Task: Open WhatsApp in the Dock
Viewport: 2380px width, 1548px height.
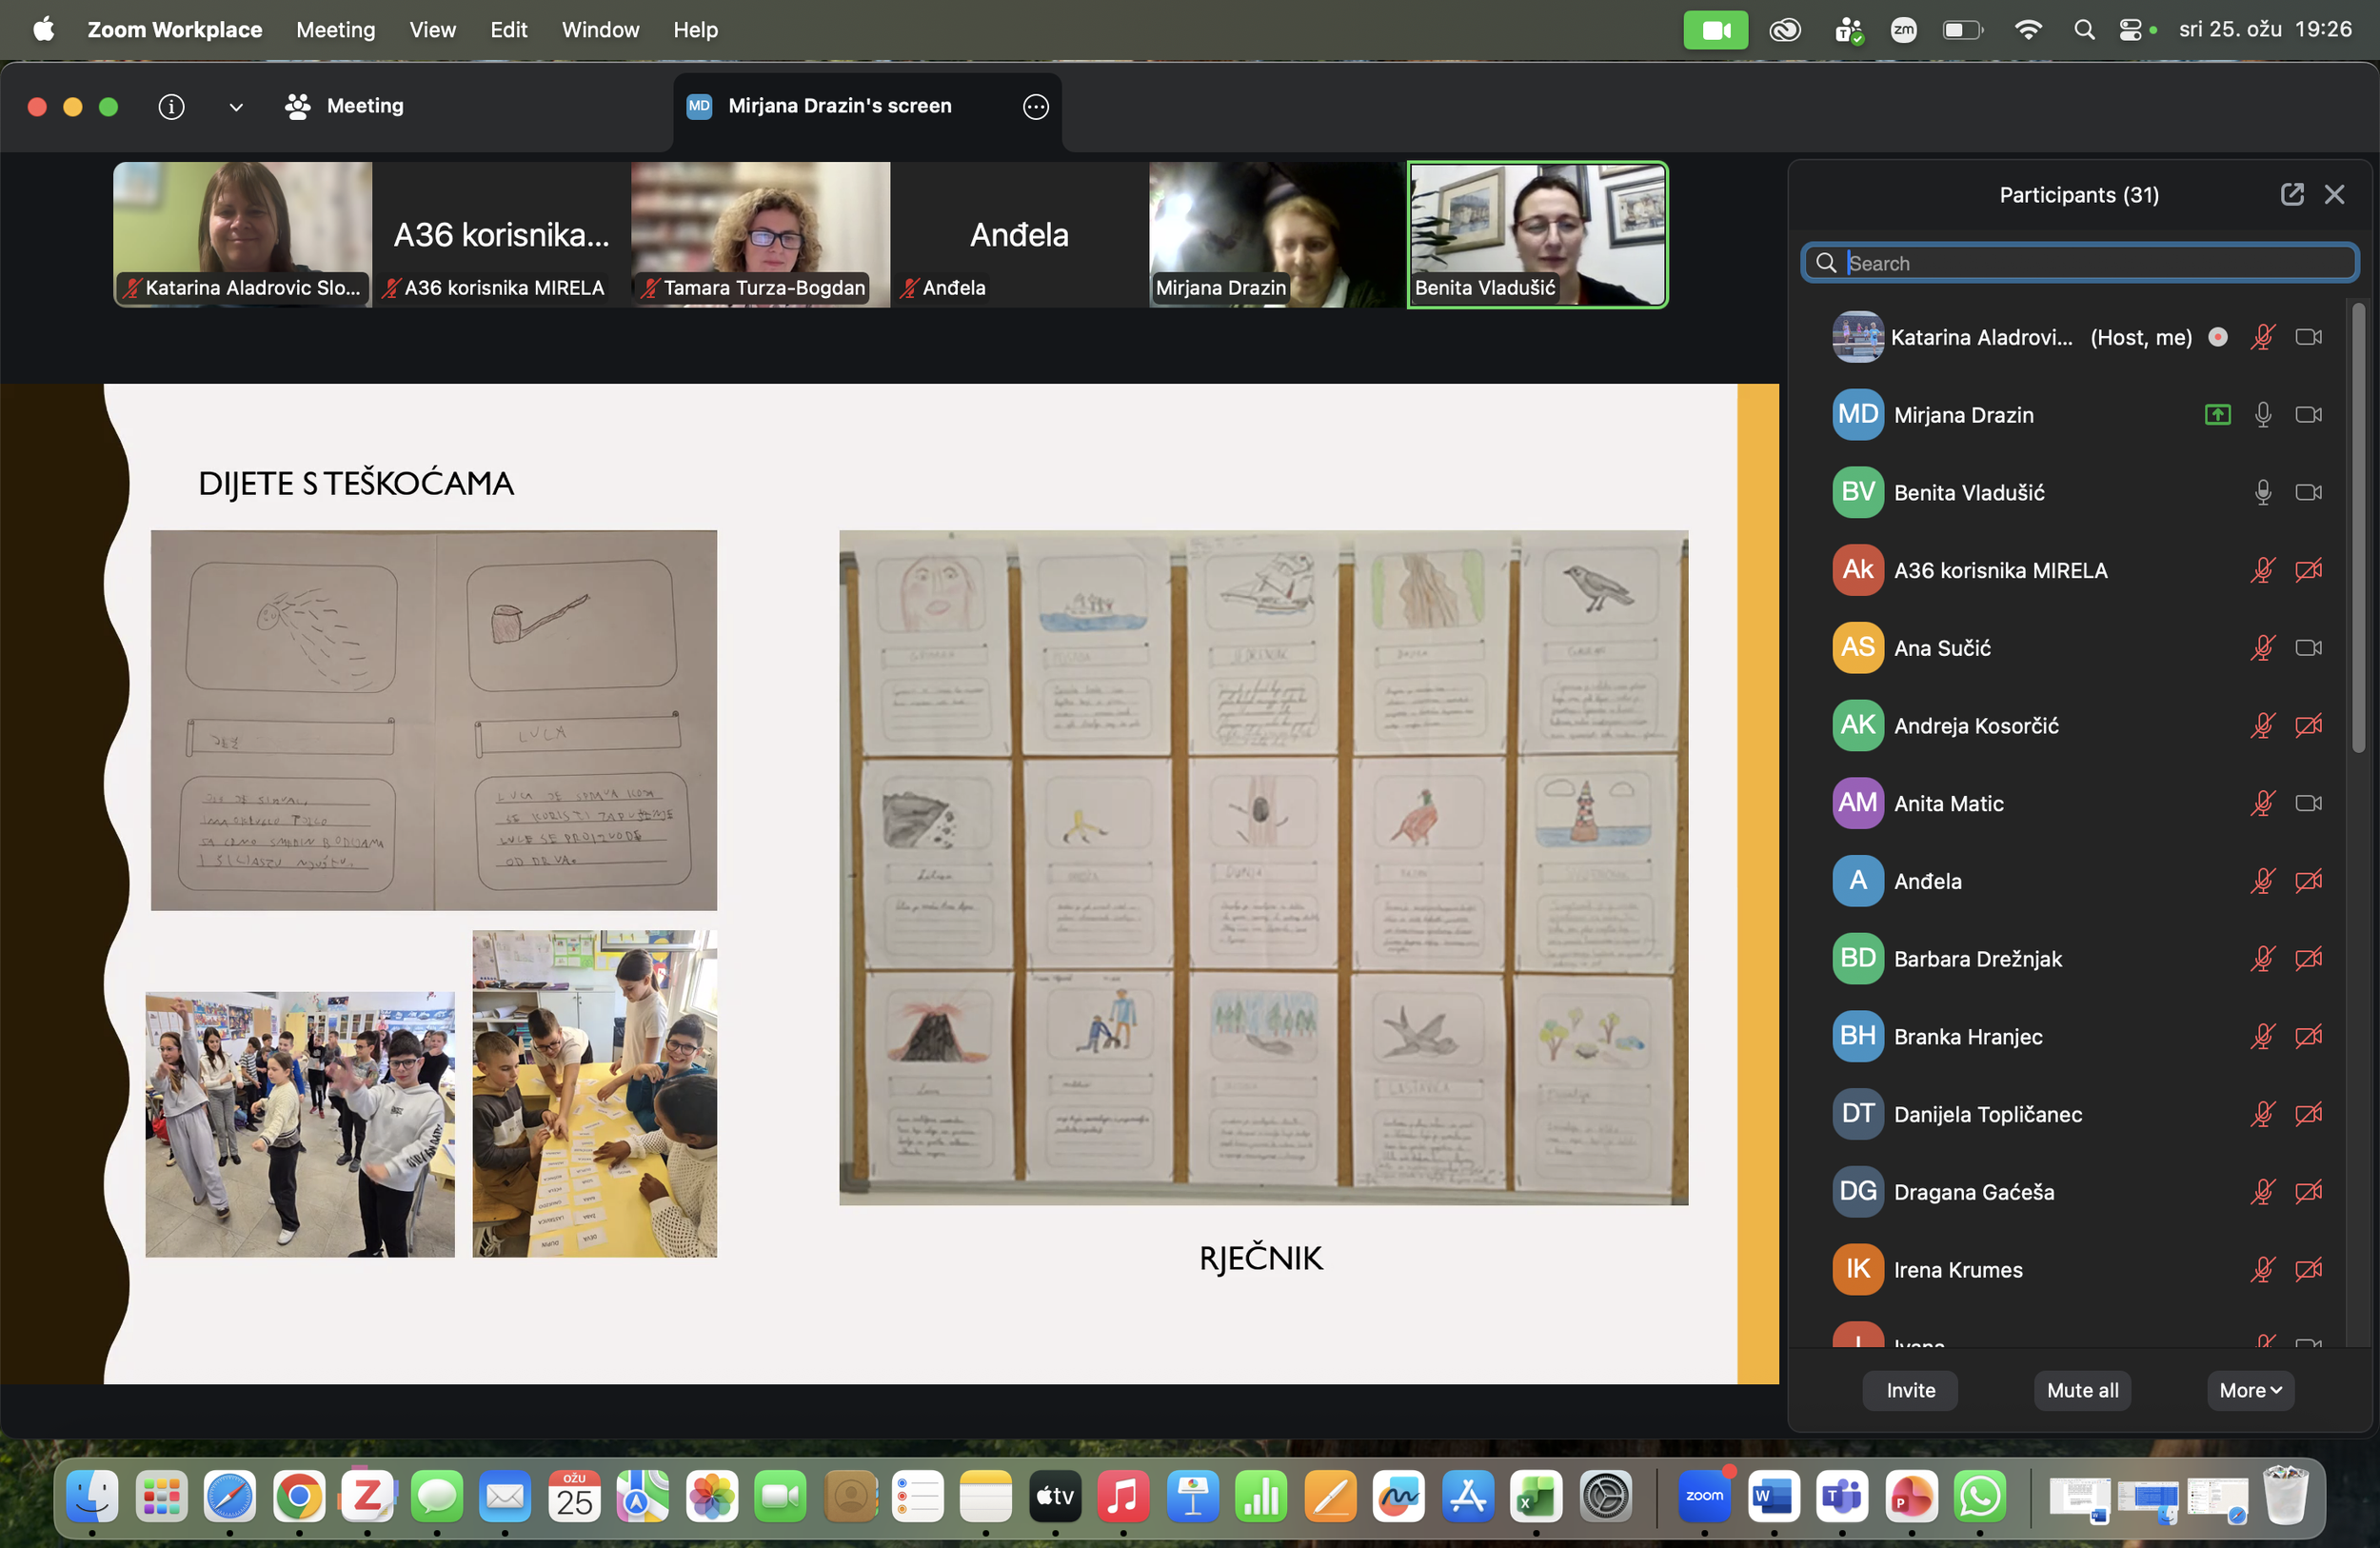Action: (1979, 1496)
